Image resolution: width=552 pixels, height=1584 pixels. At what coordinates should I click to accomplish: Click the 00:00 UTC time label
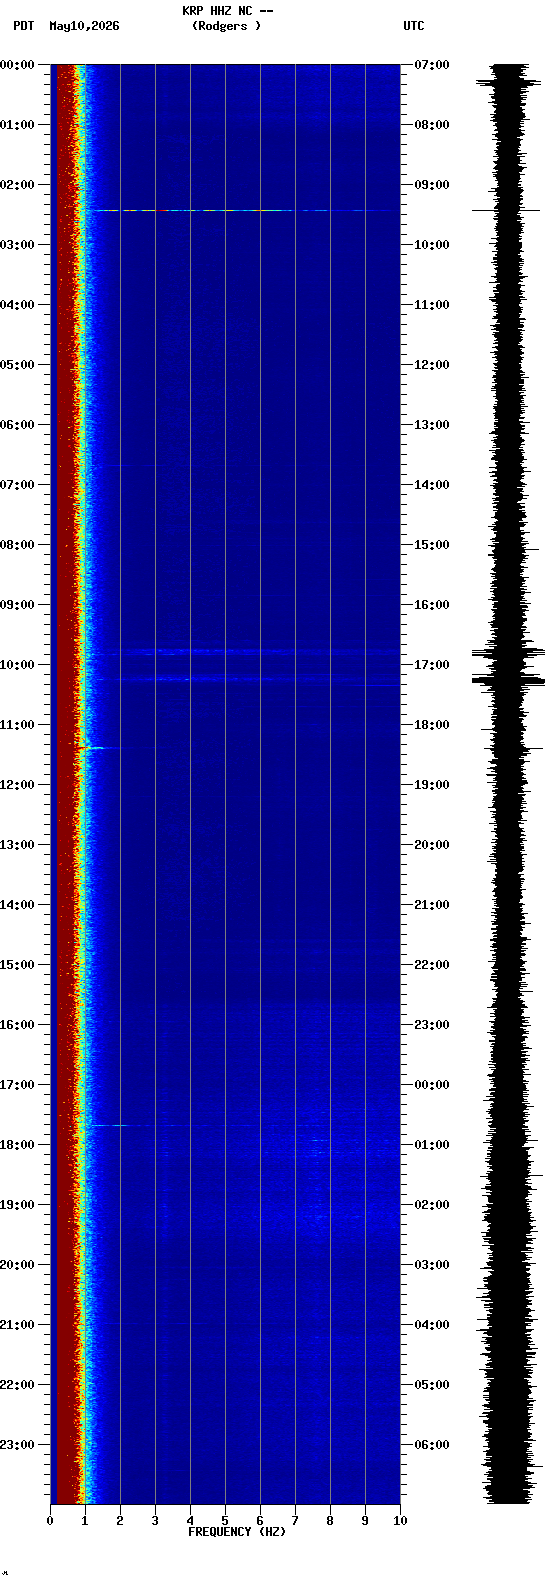click(x=432, y=1085)
